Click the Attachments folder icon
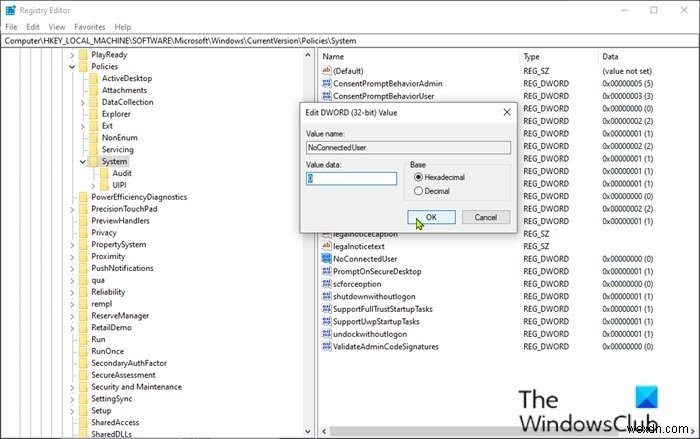The image size is (700, 439). click(x=94, y=90)
